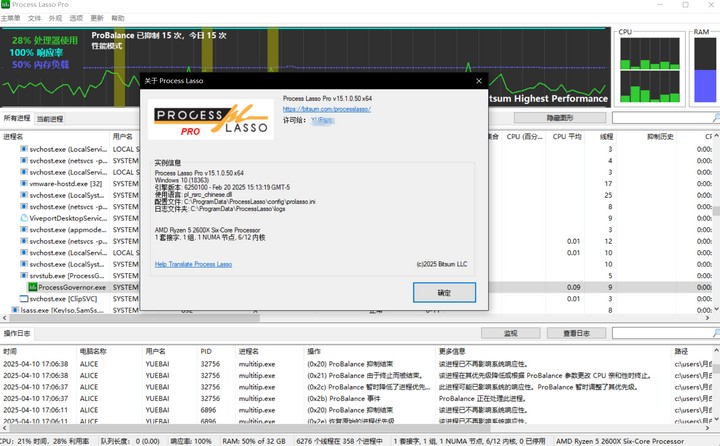Image resolution: width=720 pixels, height=446 pixels.
Task: Open the bitsum.com/processlasso link
Action: click(x=326, y=109)
